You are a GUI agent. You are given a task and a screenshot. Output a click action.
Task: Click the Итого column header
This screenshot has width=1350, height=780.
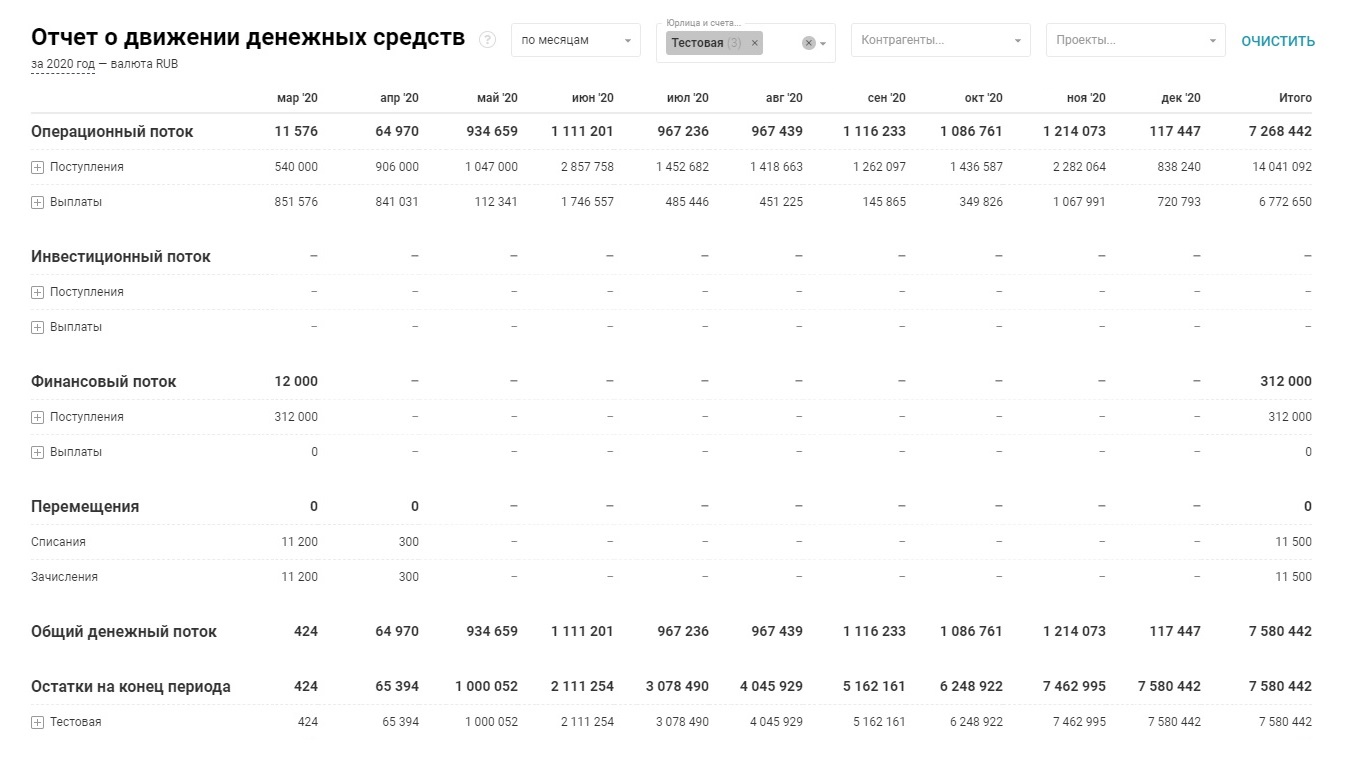coord(1295,98)
